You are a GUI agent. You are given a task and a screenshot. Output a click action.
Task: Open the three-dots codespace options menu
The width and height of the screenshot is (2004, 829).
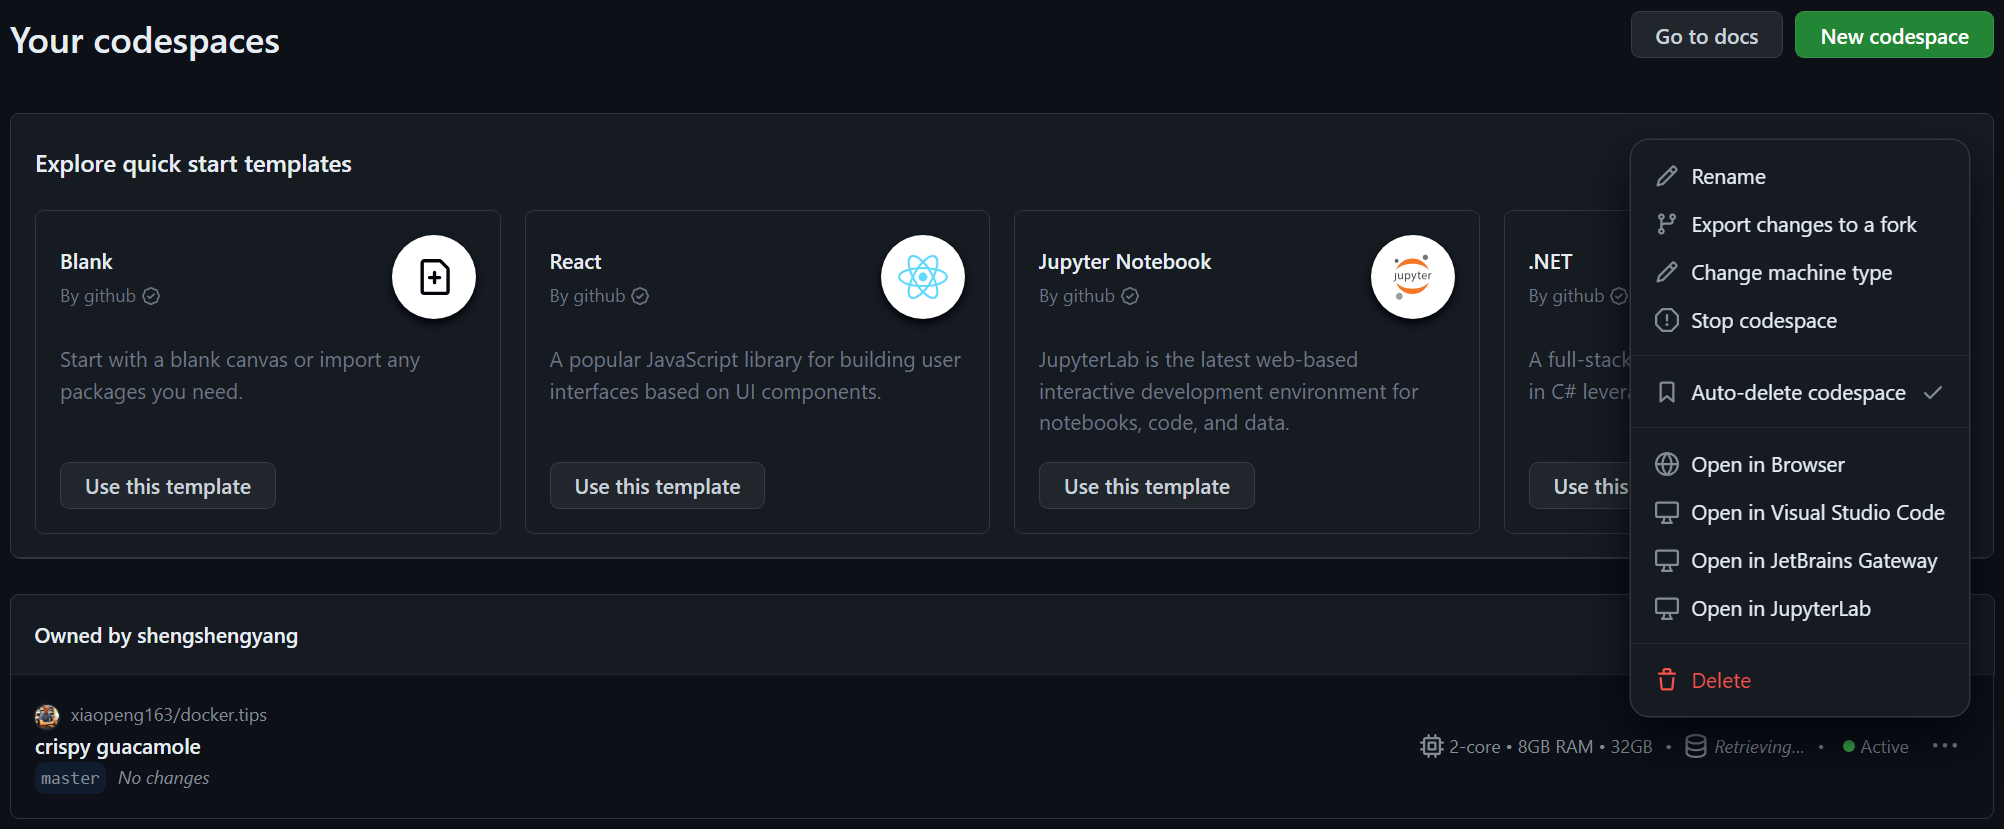1944,746
